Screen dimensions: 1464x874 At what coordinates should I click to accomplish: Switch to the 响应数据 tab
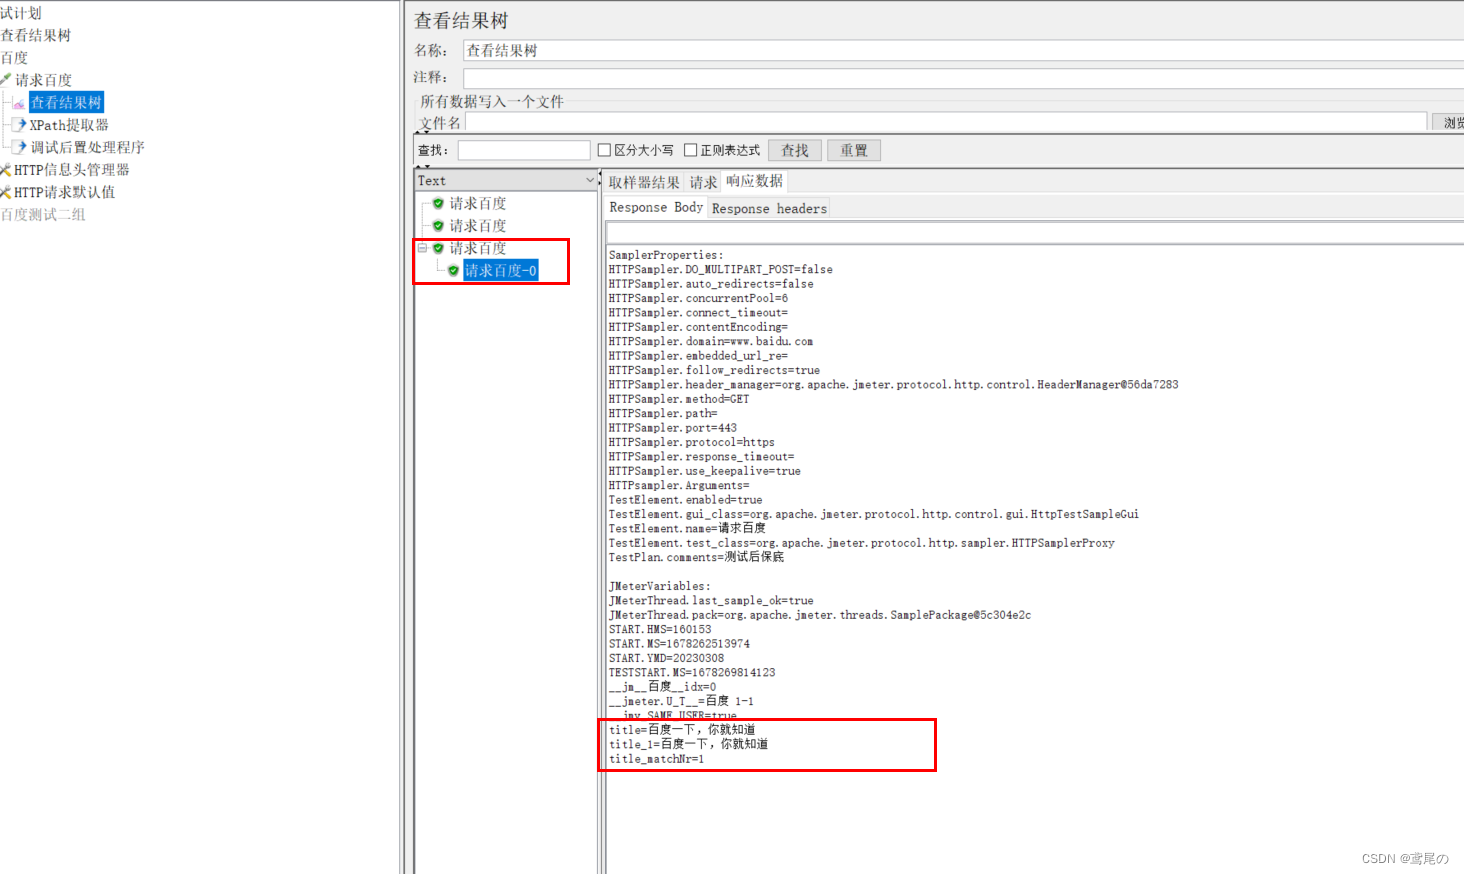click(755, 181)
